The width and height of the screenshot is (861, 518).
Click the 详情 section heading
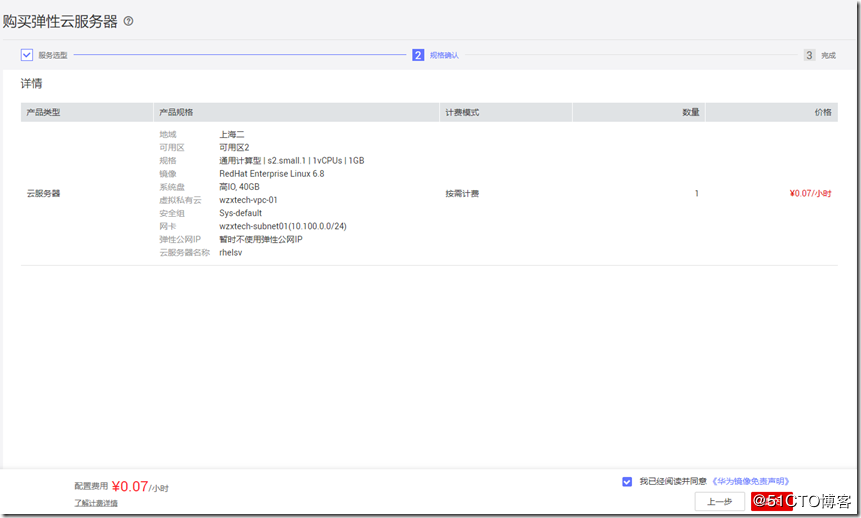tap(31, 83)
